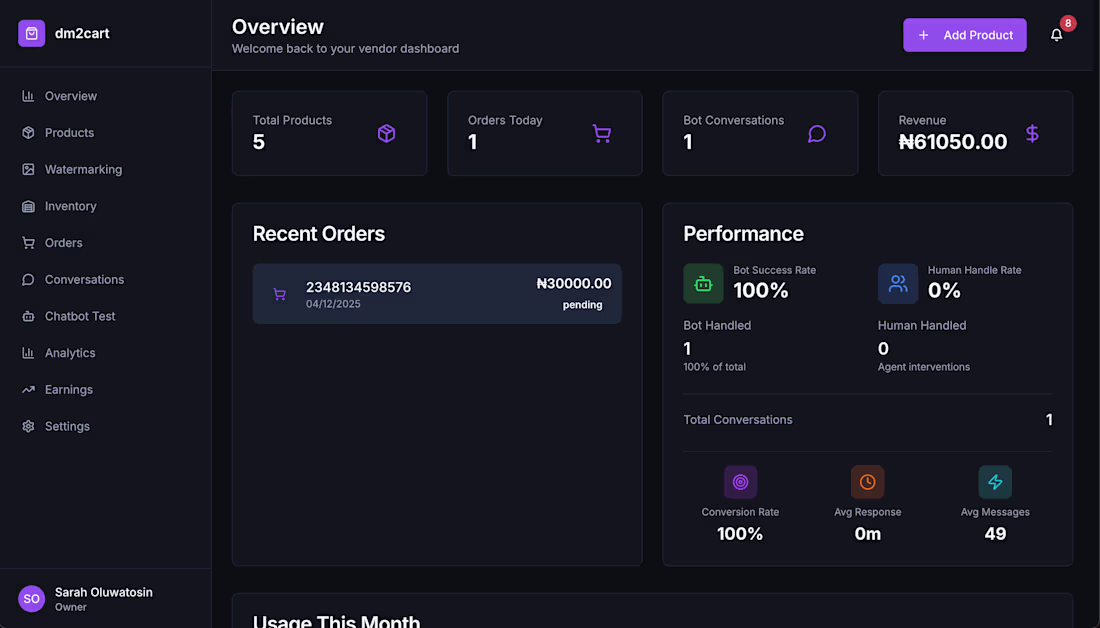Click the green bot success rate icon
This screenshot has width=1100, height=628.
point(703,284)
